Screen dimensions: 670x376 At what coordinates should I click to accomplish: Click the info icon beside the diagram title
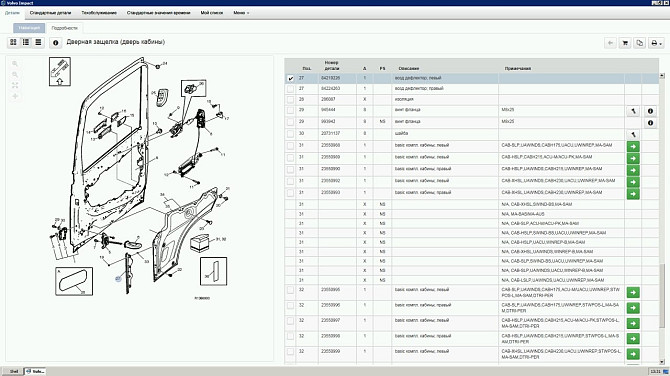pyautogui.click(x=56, y=43)
